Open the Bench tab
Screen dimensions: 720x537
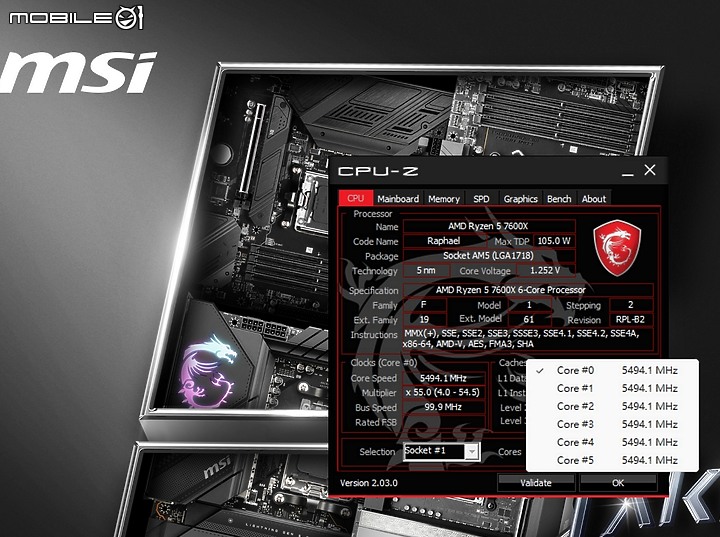point(559,198)
